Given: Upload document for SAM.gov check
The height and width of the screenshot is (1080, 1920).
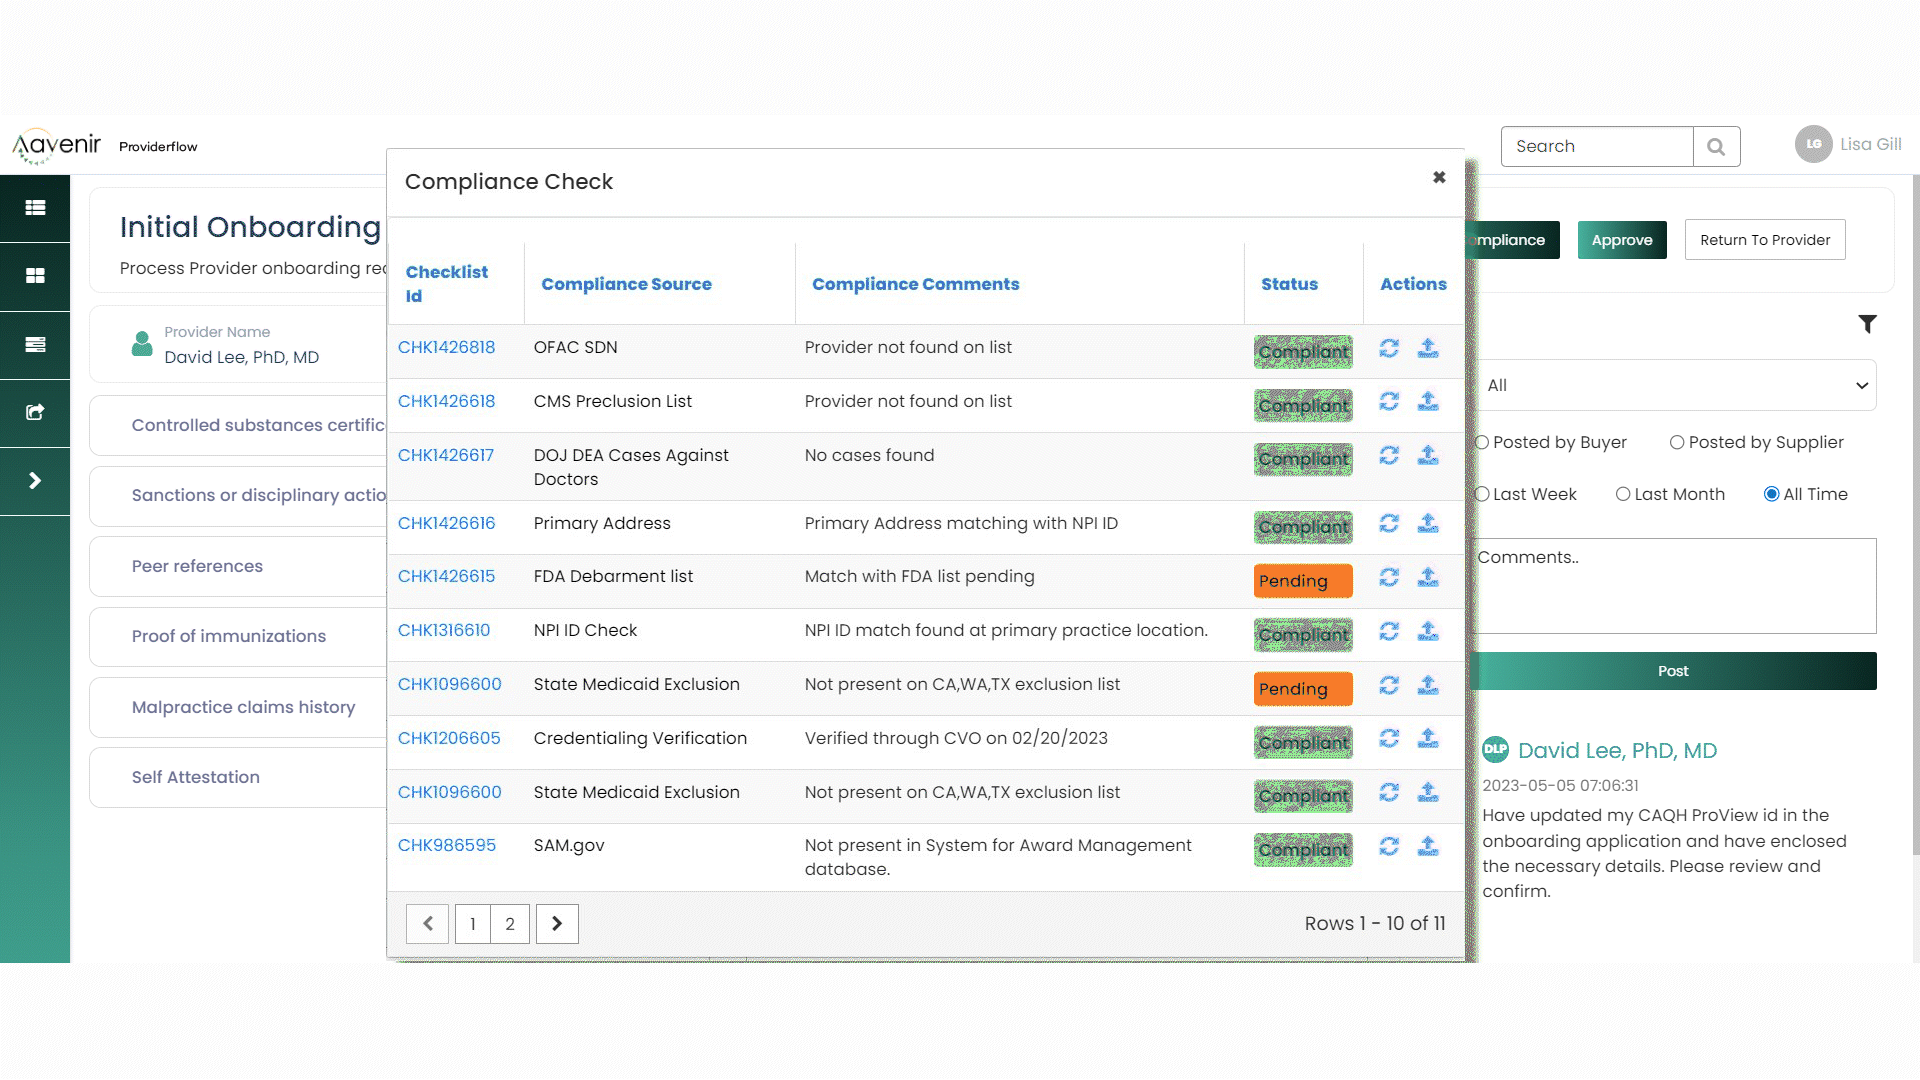Looking at the screenshot, I should tap(1428, 846).
